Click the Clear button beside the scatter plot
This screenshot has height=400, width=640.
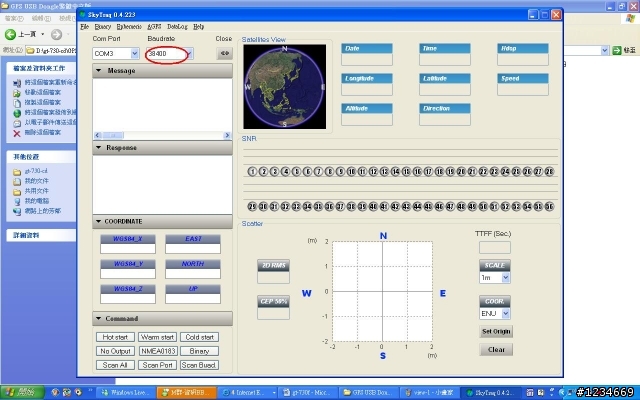point(496,350)
